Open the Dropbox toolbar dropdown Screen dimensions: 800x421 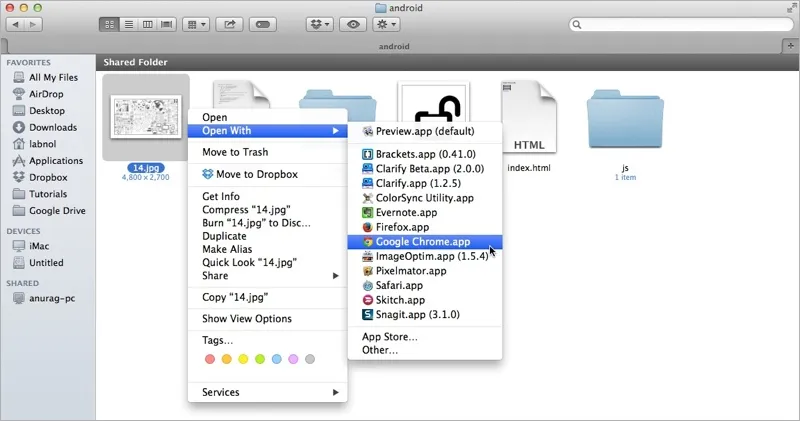(x=319, y=24)
